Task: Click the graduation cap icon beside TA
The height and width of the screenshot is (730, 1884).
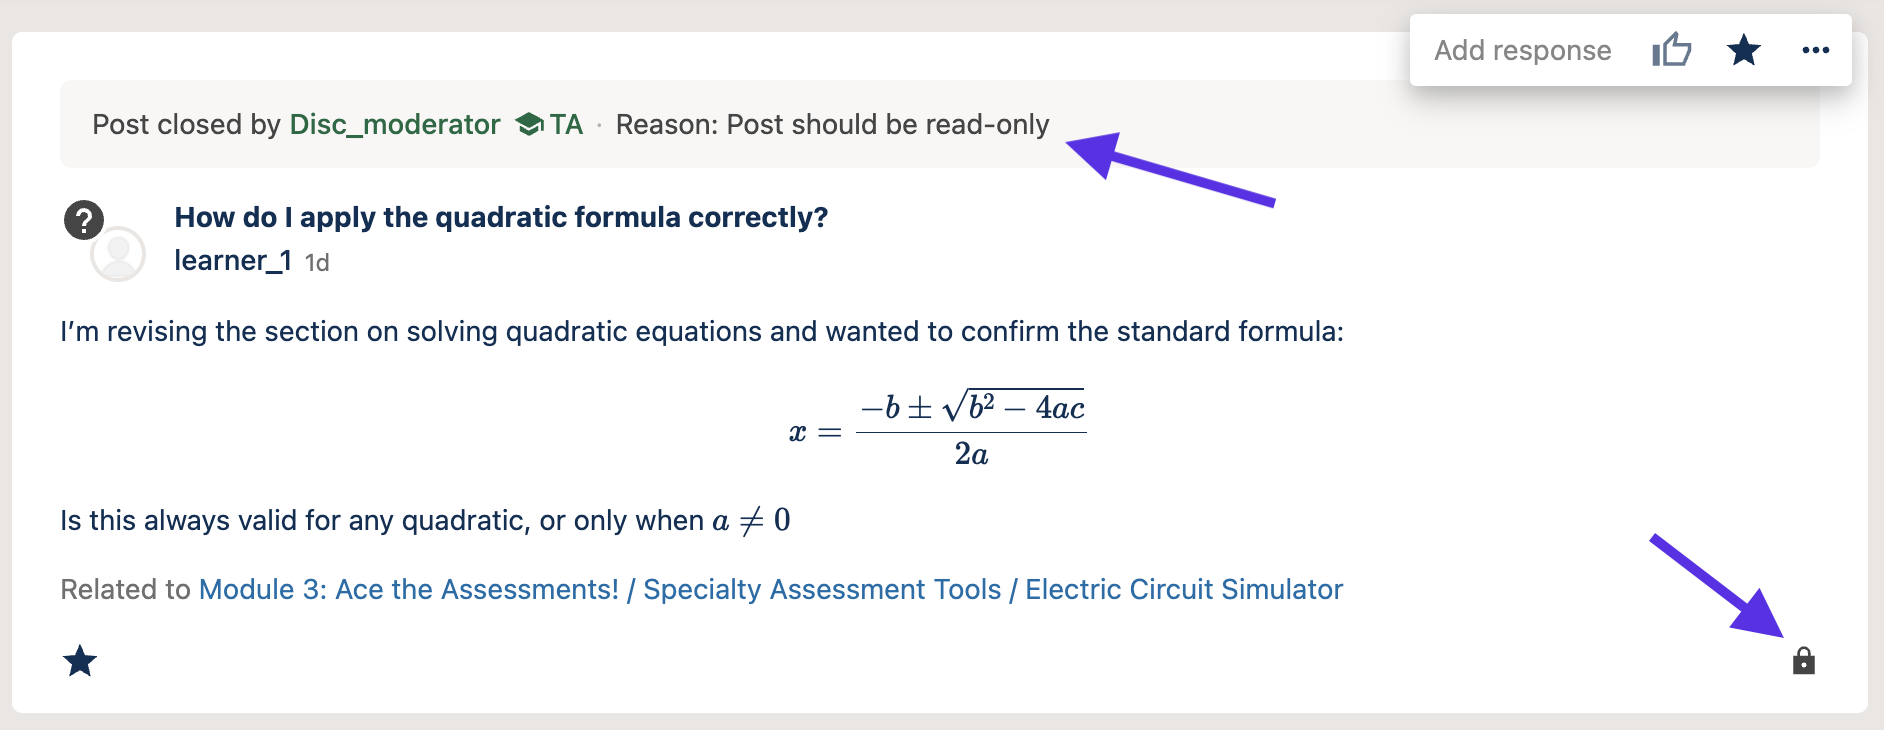Action: 529,124
